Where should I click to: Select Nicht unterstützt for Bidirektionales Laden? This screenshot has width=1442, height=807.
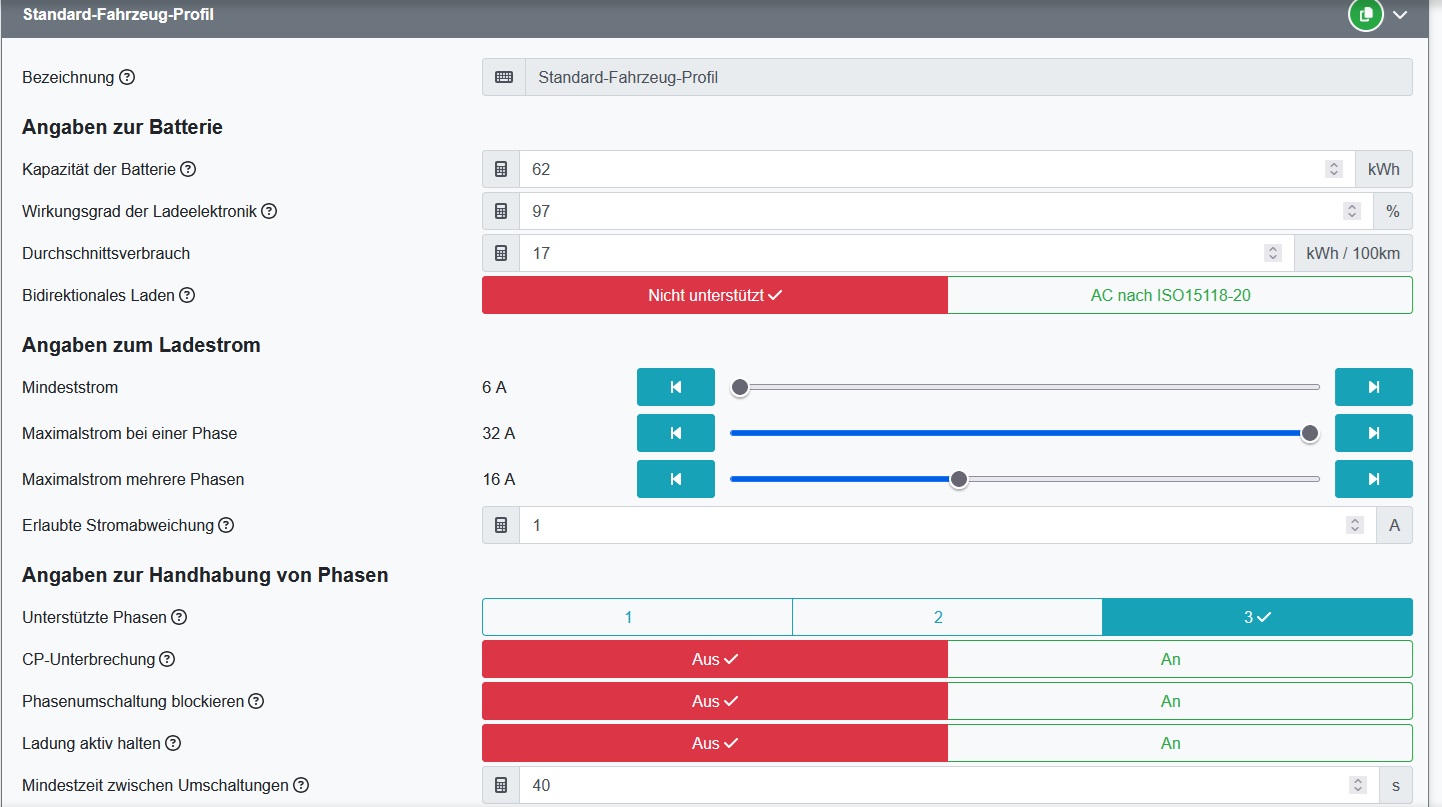tap(715, 295)
